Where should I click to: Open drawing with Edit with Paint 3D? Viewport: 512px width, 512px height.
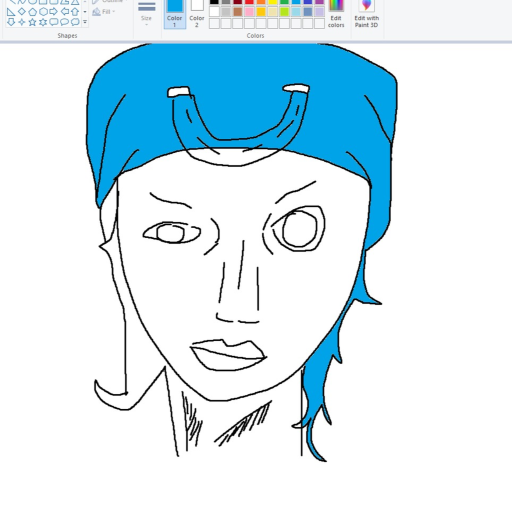pyautogui.click(x=366, y=14)
